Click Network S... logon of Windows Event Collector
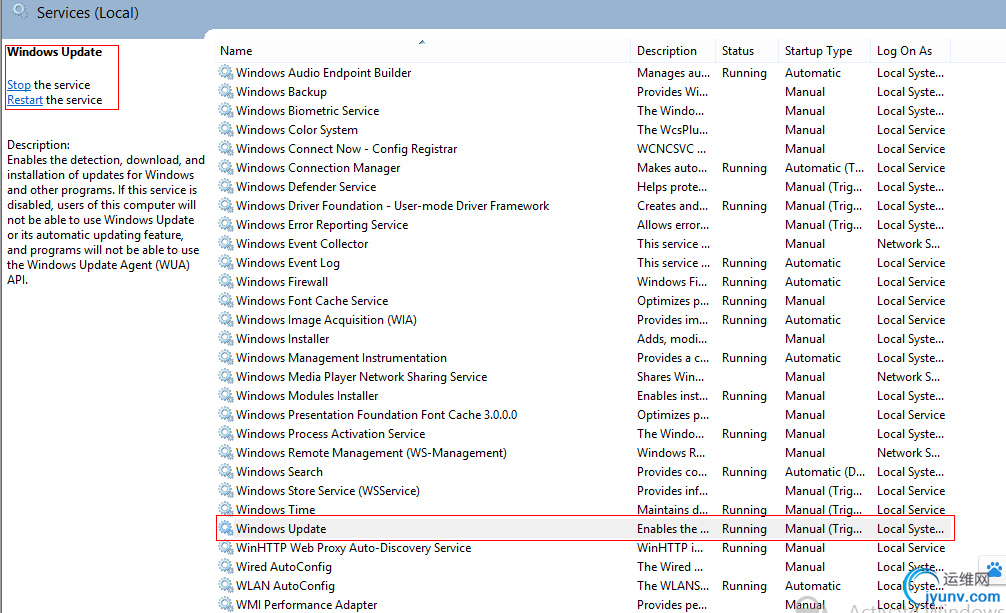The width and height of the screenshot is (1006, 613). coord(908,244)
